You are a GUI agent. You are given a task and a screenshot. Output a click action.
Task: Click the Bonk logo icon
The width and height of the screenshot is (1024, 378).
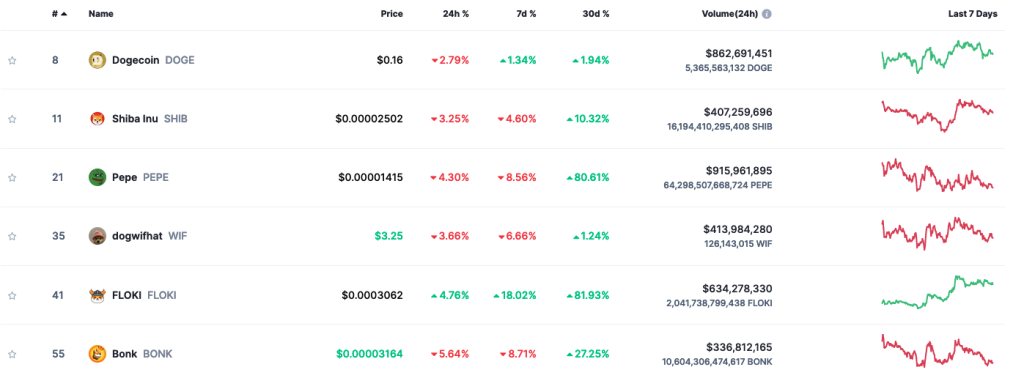97,354
